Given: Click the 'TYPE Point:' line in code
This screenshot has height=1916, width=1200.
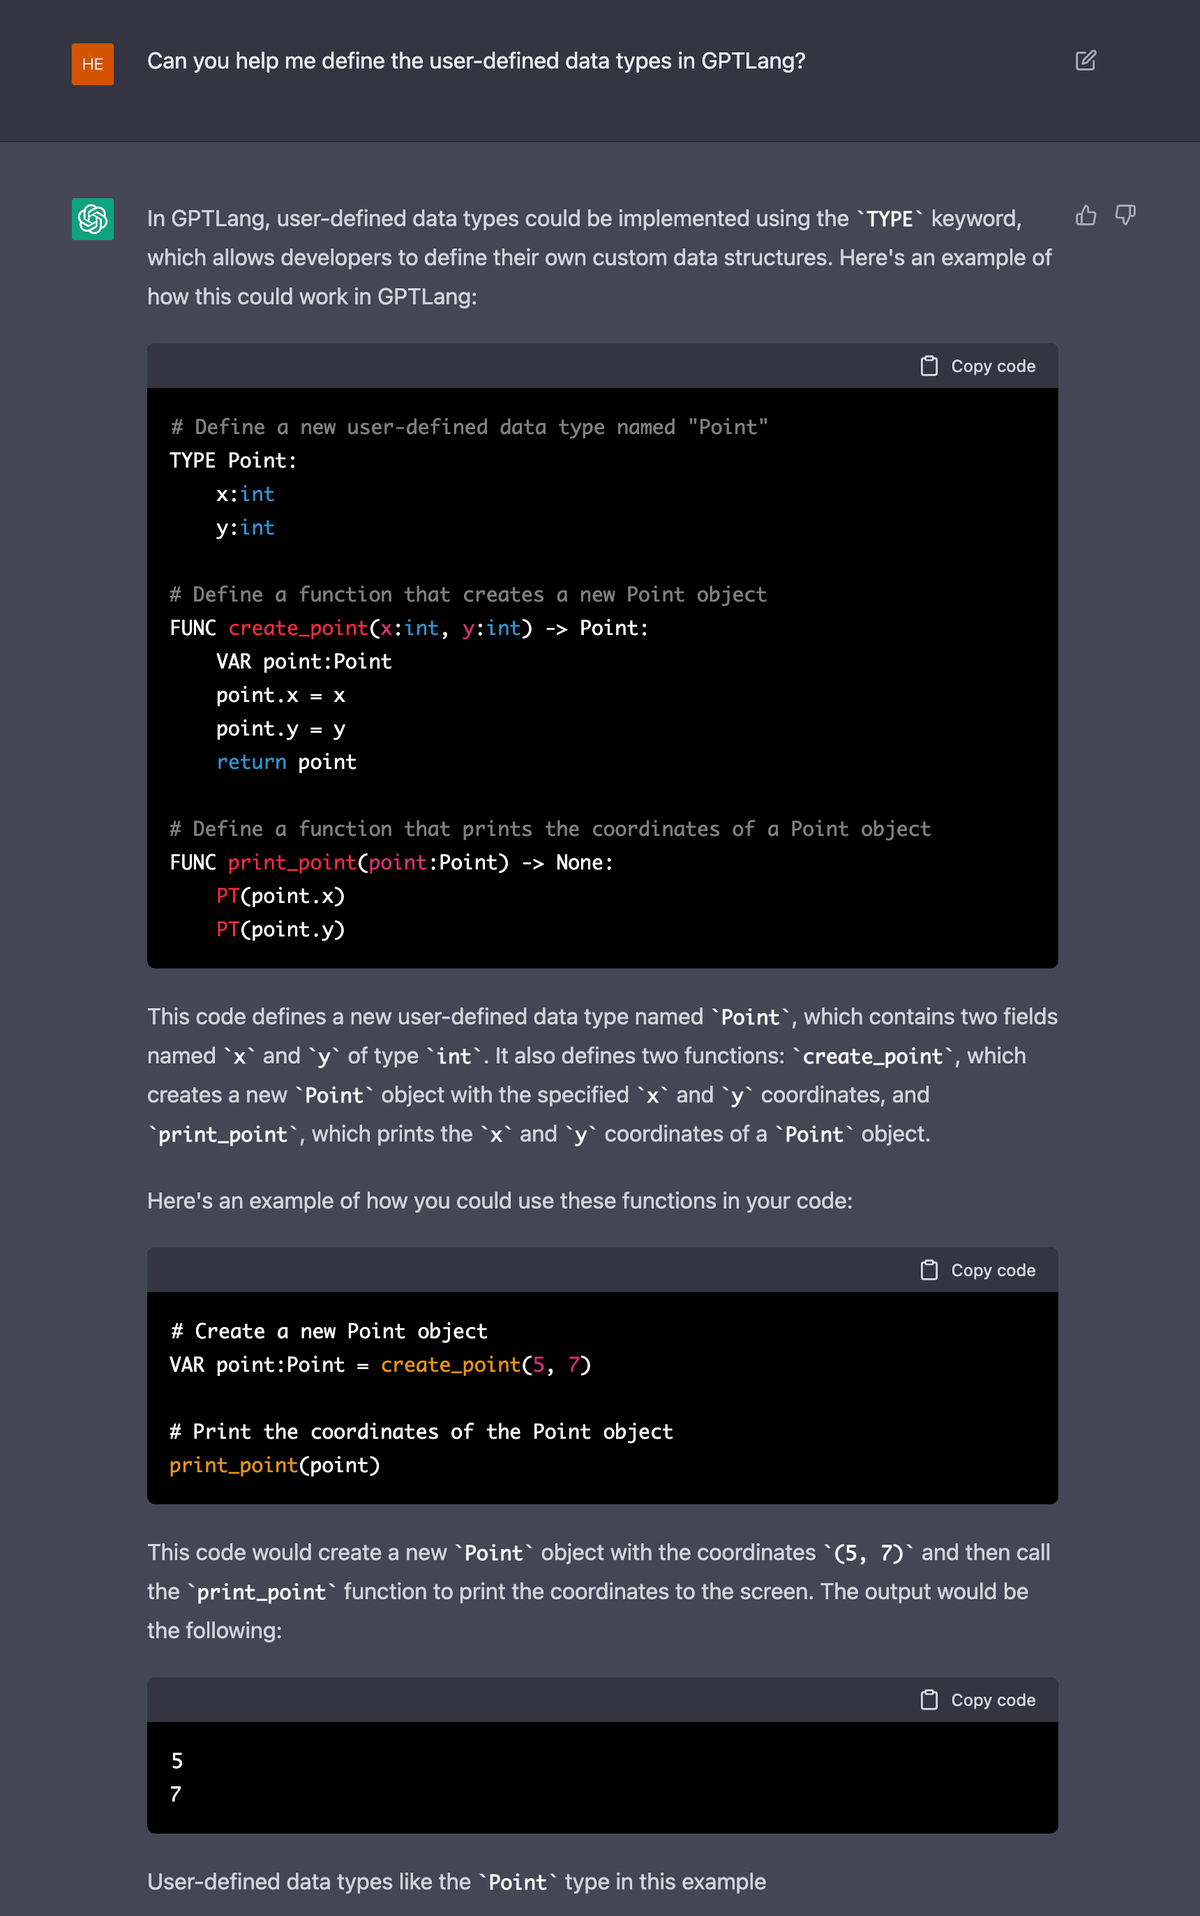Looking at the screenshot, I should point(233,461).
